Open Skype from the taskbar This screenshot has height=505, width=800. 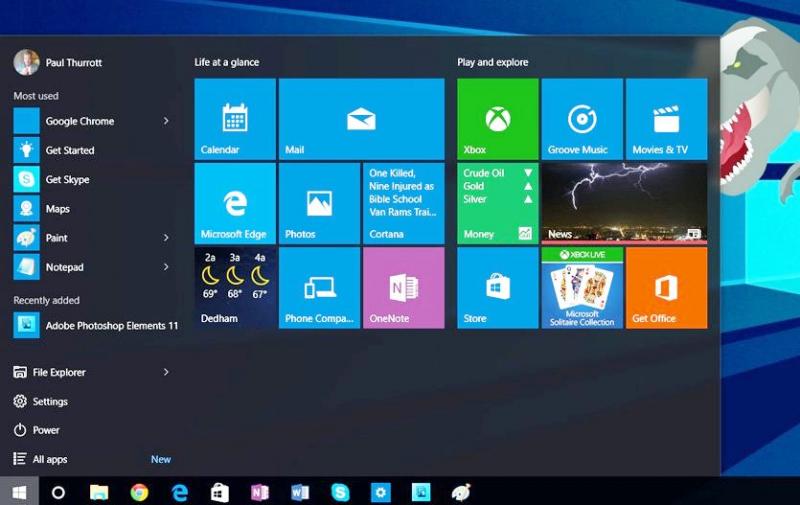coord(340,492)
